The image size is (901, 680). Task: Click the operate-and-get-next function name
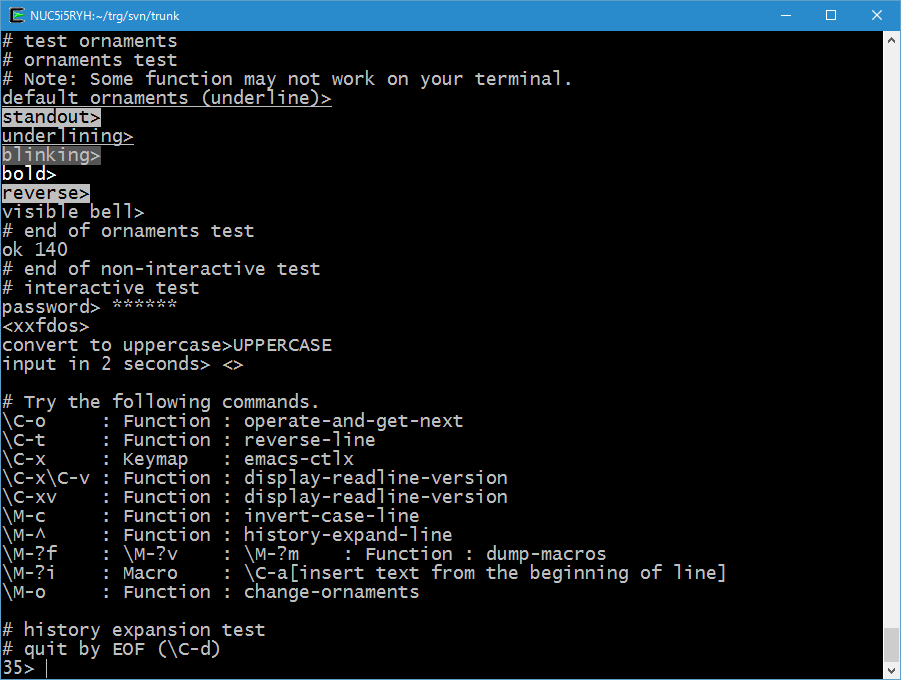click(x=353, y=421)
